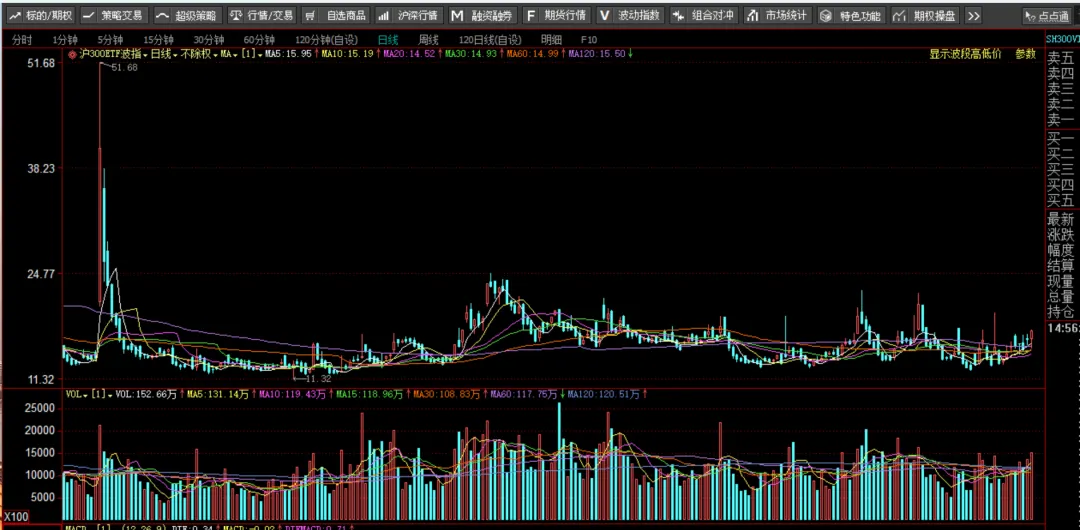Click the 行情/交易 balance scale icon
This screenshot has width=1080, height=530.
[x=235, y=15]
